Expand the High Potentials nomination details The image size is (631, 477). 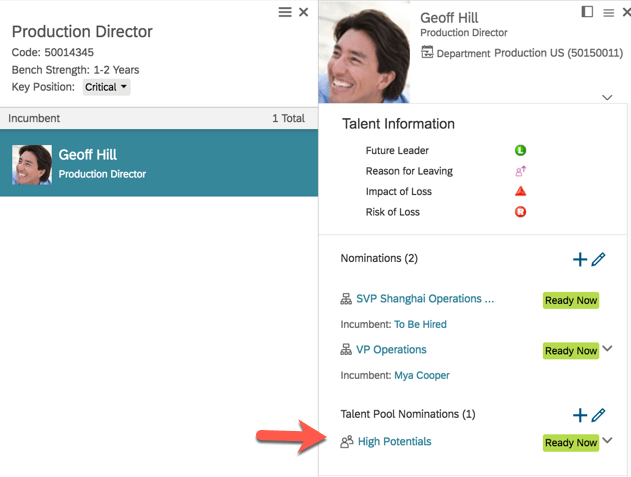tap(608, 441)
